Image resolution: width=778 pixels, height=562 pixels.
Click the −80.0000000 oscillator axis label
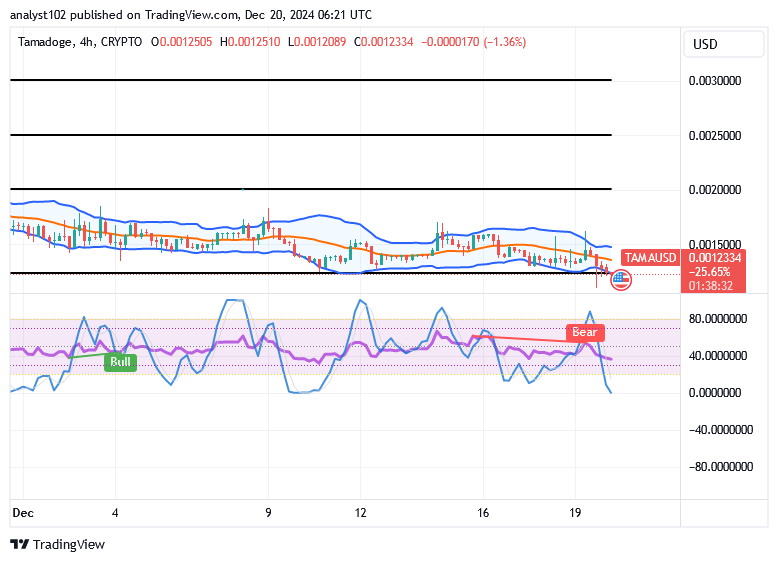[720, 467]
